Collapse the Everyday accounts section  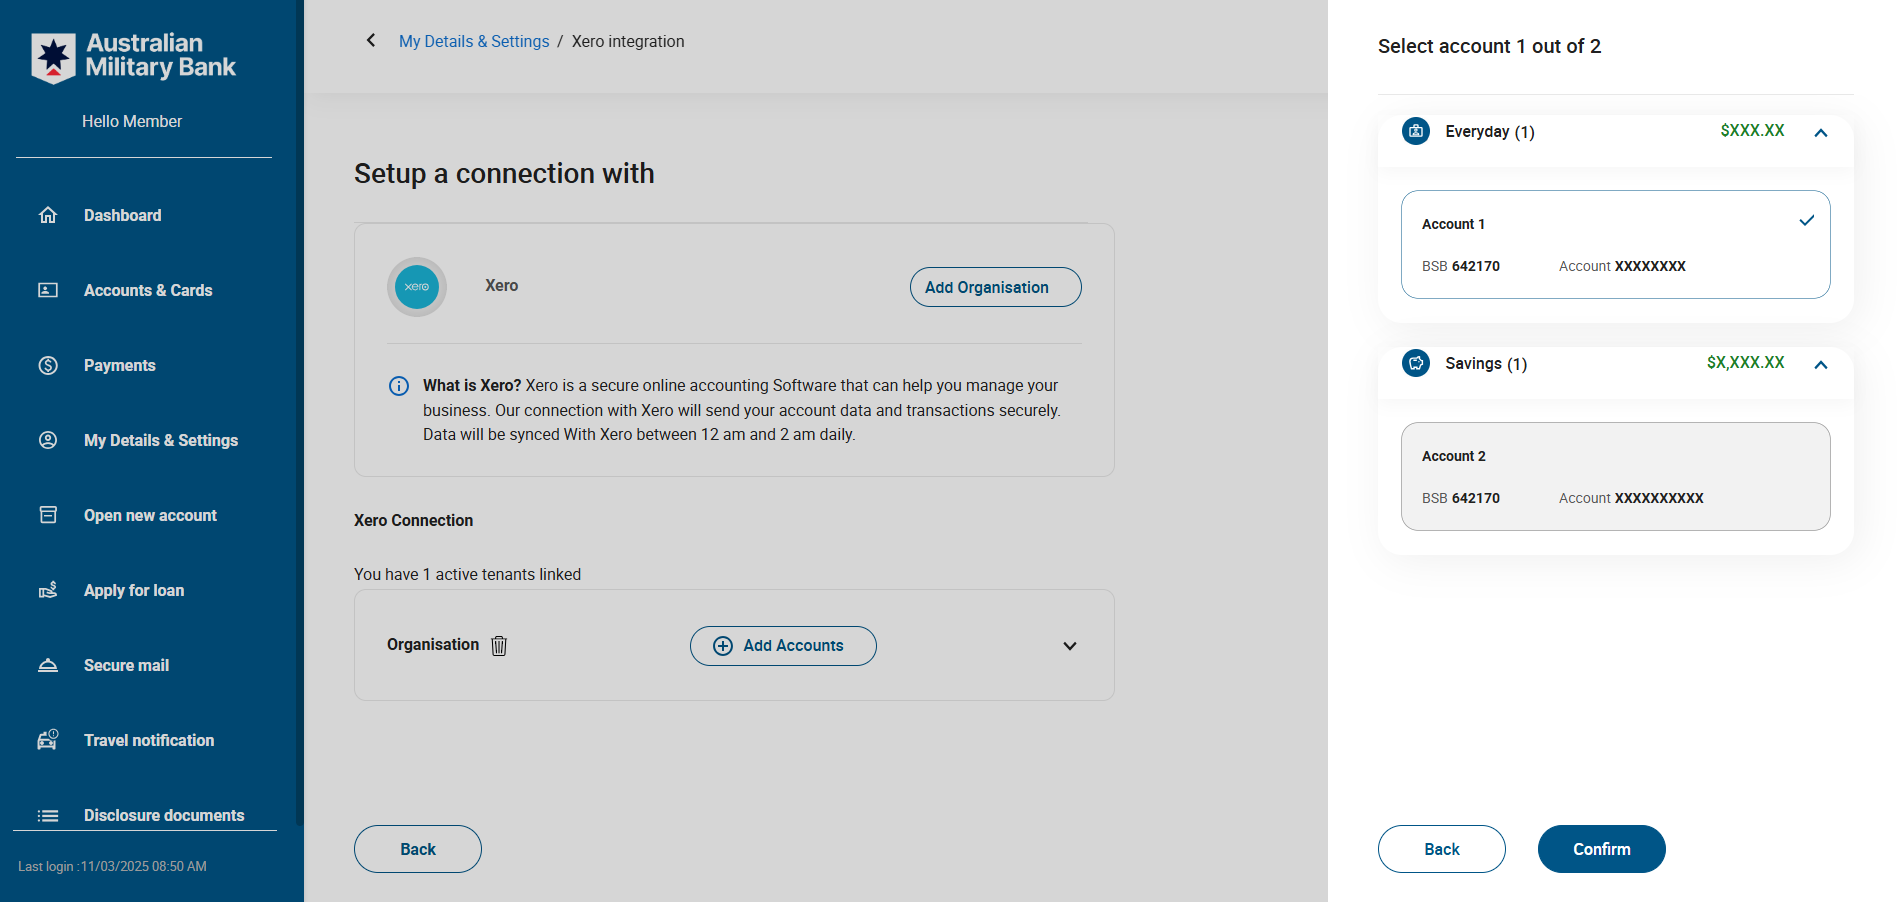click(1821, 133)
